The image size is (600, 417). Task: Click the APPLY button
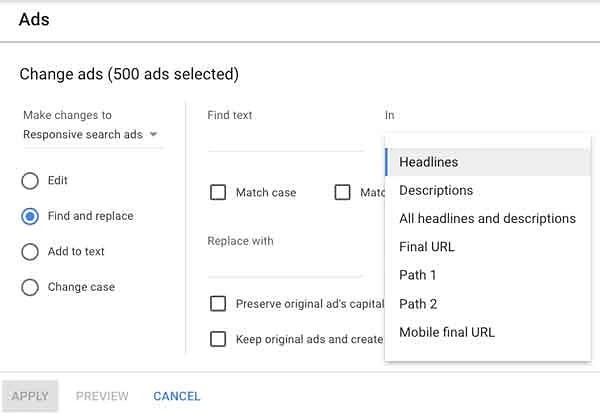coord(30,396)
